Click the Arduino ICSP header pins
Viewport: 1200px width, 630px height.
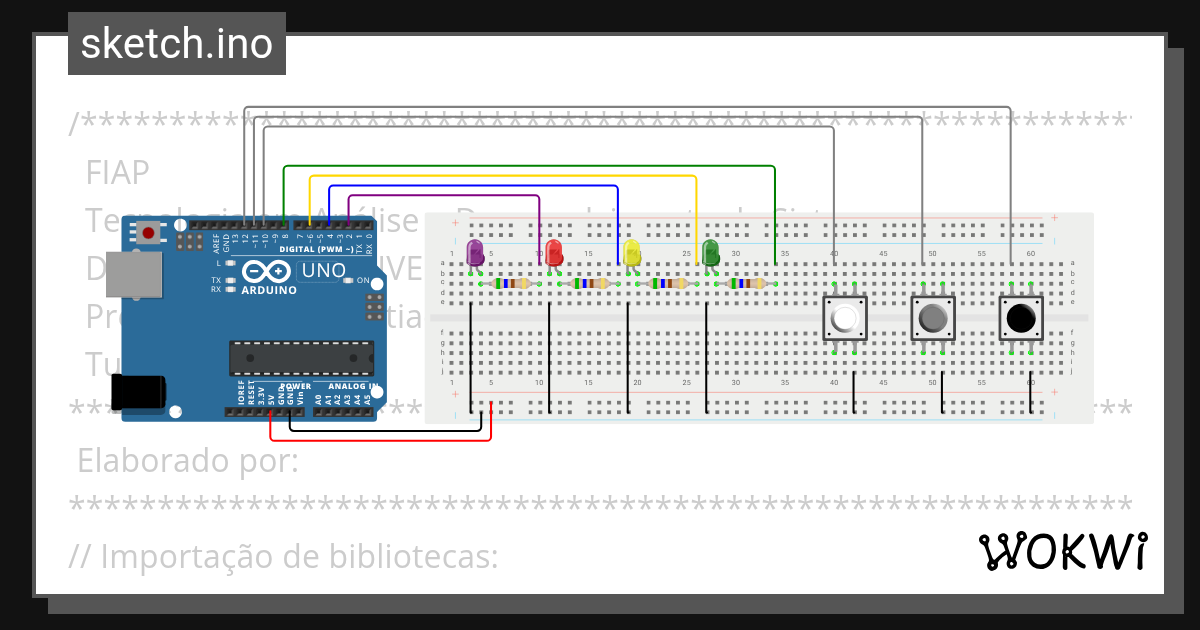point(374,307)
